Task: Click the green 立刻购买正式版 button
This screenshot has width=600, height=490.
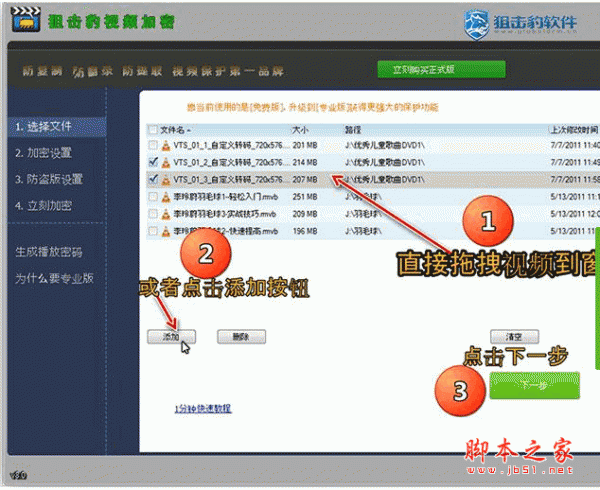Action: point(441,70)
